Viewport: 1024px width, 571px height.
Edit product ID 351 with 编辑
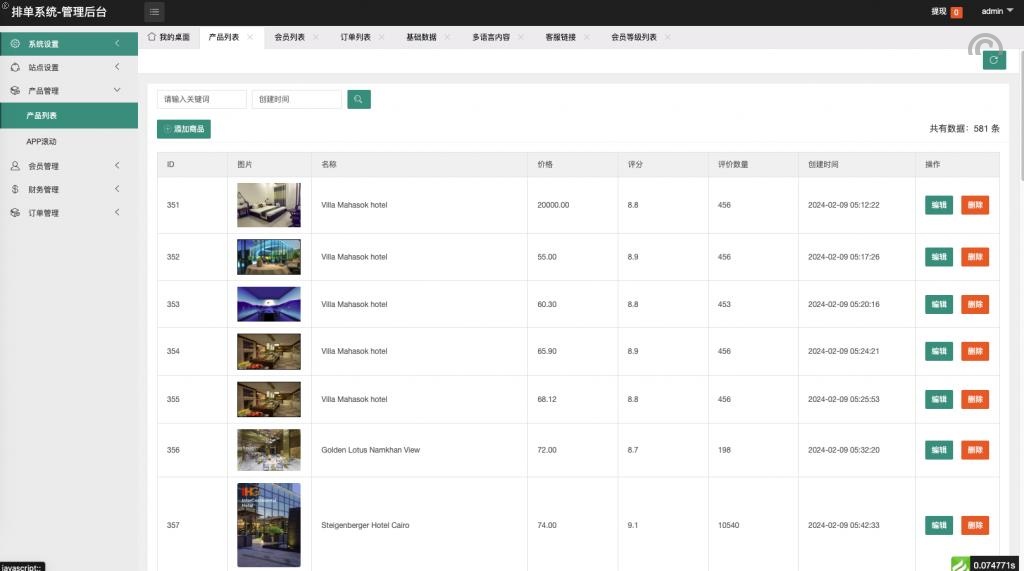point(938,205)
